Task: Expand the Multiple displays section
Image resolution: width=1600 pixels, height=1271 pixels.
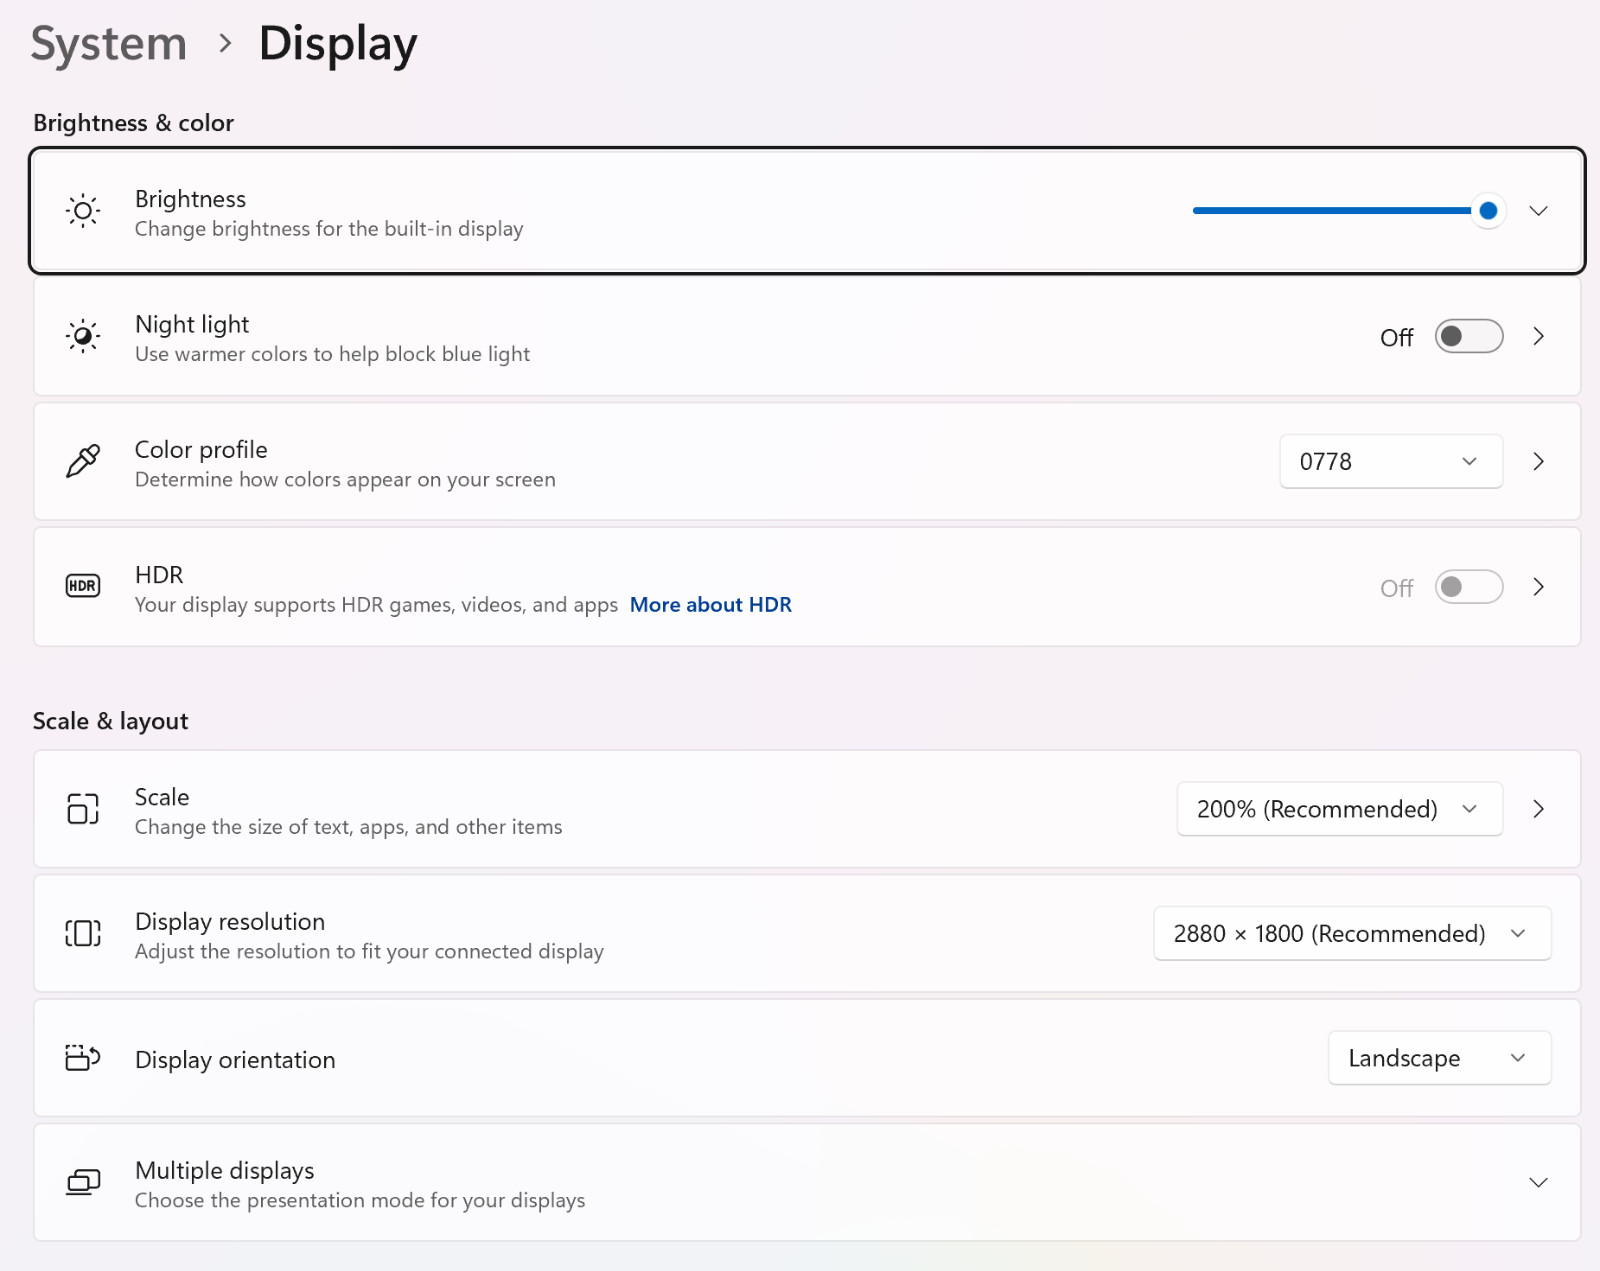Action: pos(1538,1182)
